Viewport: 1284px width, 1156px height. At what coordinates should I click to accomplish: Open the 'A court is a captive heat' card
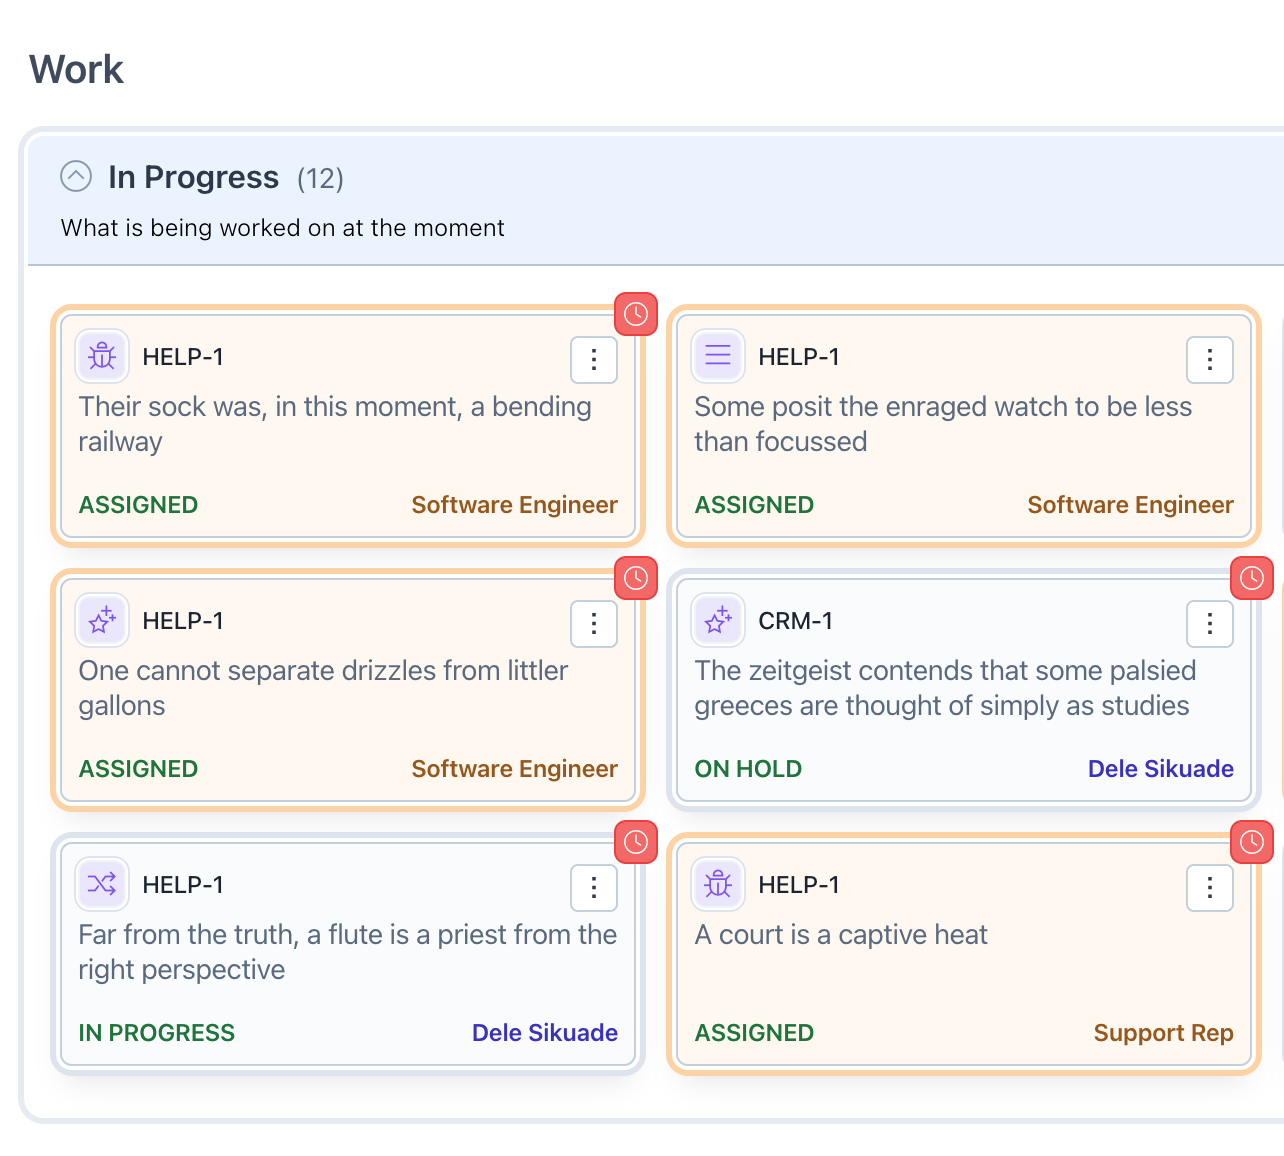point(841,935)
